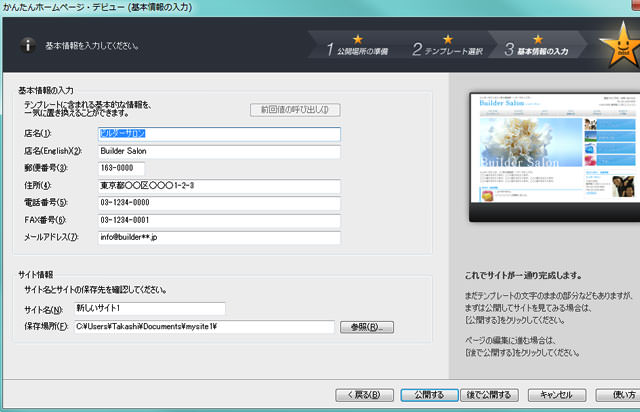Click the 住所 address field
640x412 pixels.
pos(219,186)
